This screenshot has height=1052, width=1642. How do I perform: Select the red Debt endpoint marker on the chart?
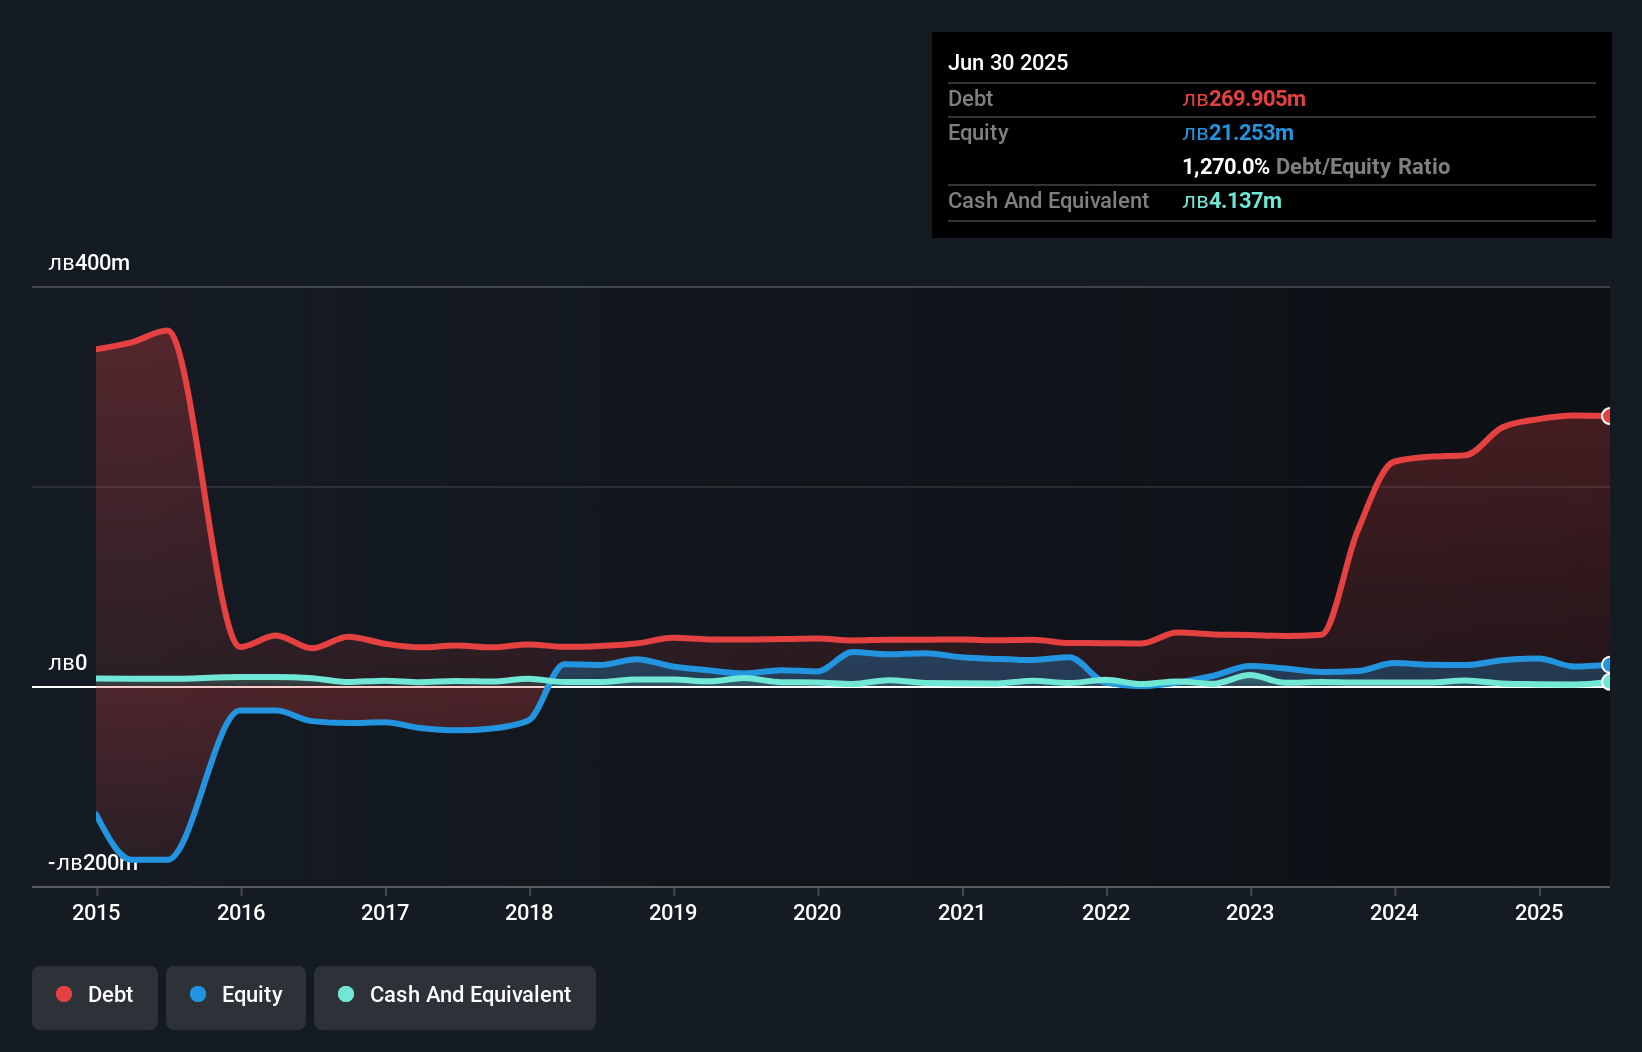coord(1606,416)
